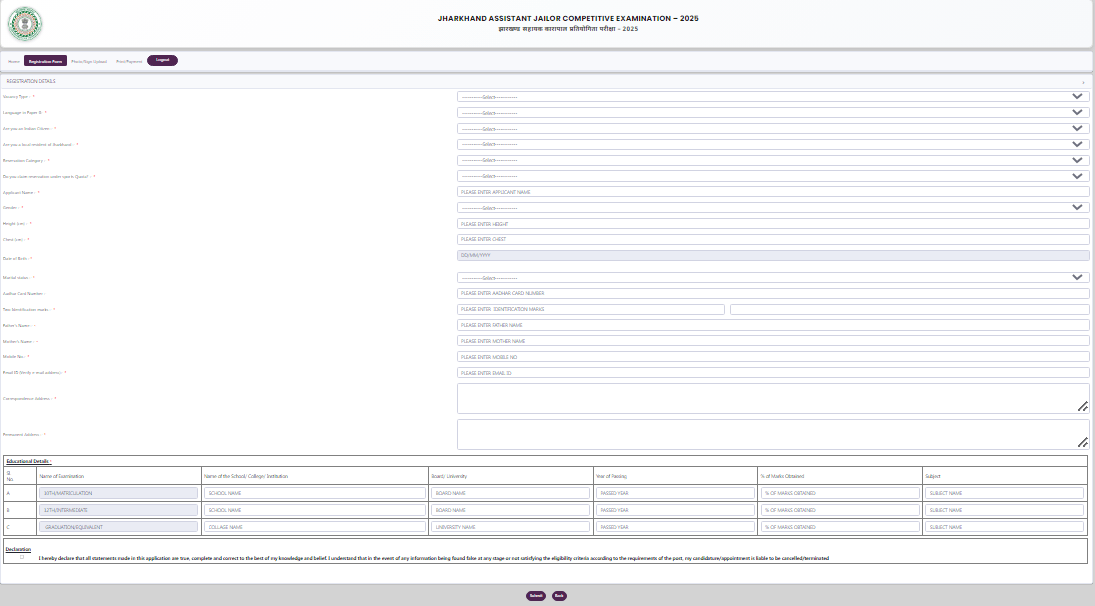The image size is (1095, 606).
Task: Collapse the Registration Details panel arrow
Action: [1083, 82]
